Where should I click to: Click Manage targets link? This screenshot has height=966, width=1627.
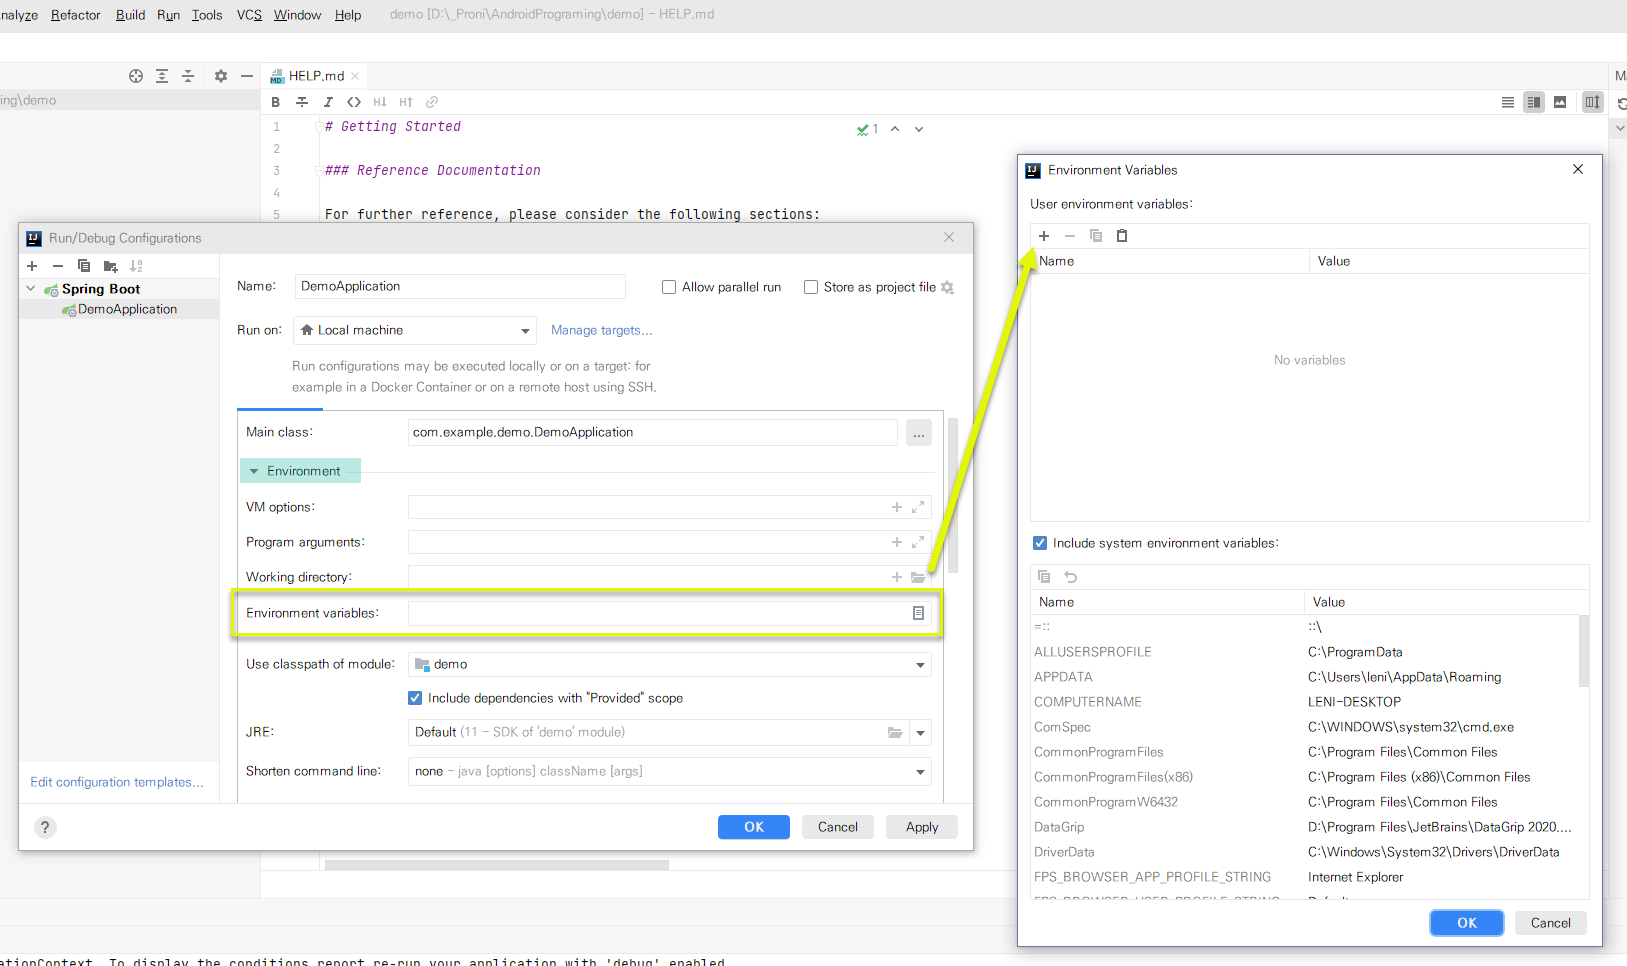pyautogui.click(x=602, y=330)
